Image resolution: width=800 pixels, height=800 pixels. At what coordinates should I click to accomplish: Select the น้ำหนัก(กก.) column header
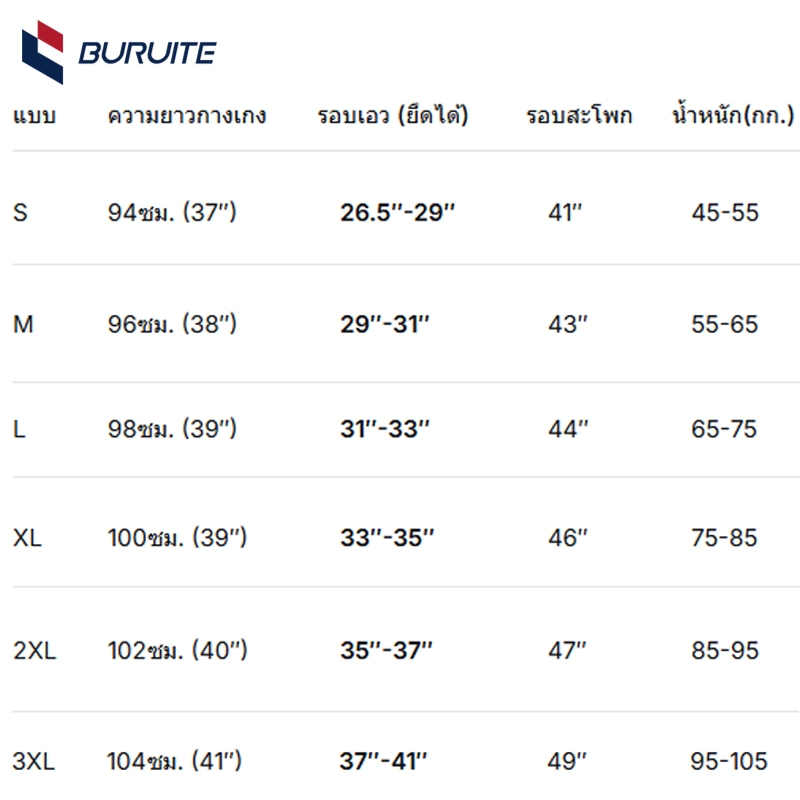733,116
